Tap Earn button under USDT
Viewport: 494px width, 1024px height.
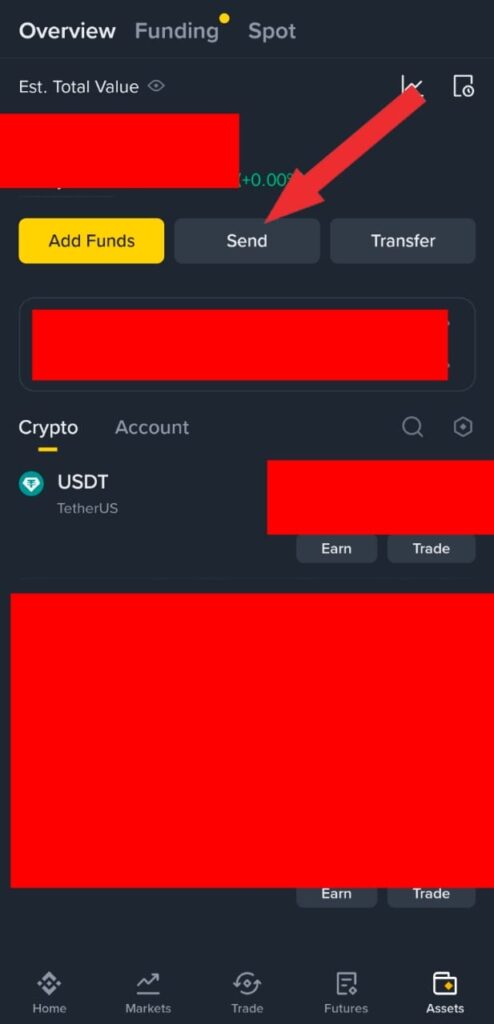[337, 549]
